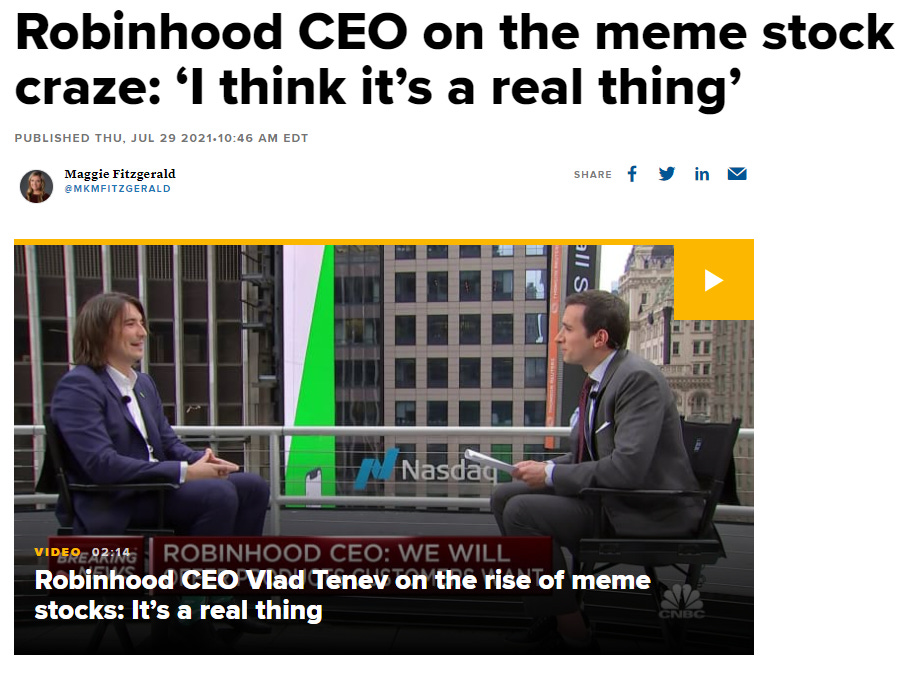Select the article headline about meme stock craze
This screenshot has height=673, width=916.
point(454,59)
